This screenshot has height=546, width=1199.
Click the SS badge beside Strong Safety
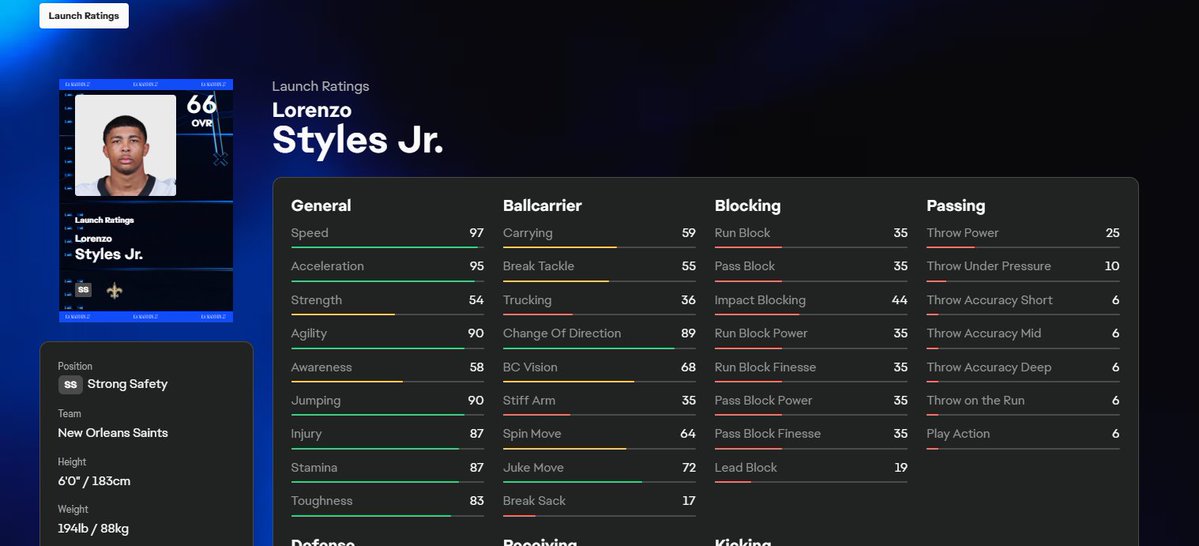[70, 385]
